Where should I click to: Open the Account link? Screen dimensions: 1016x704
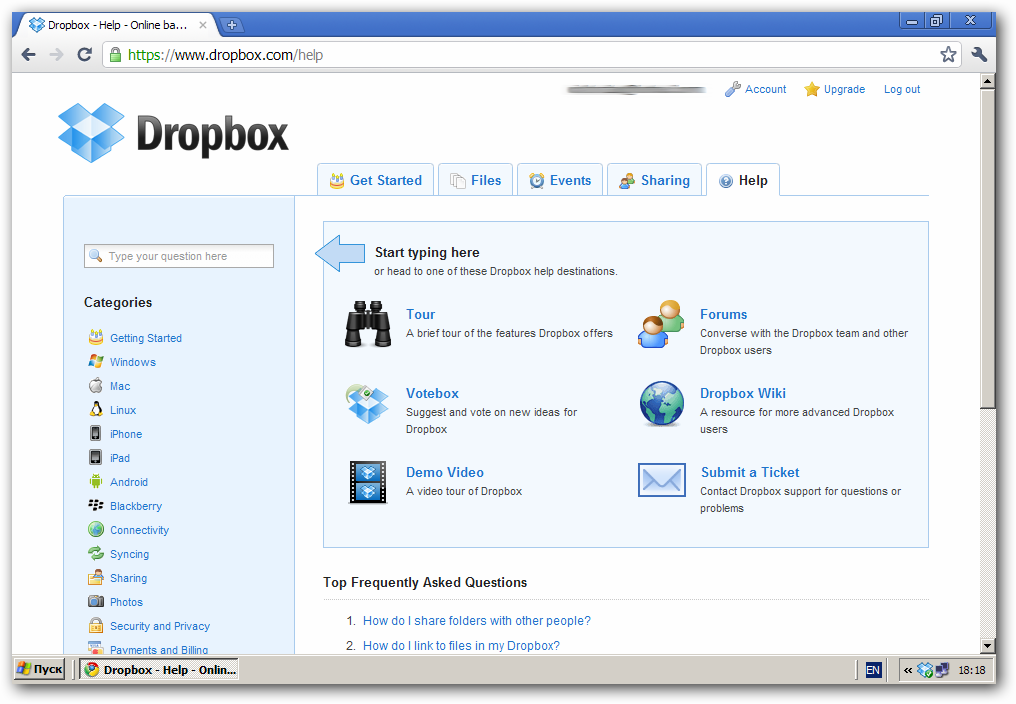tap(765, 89)
